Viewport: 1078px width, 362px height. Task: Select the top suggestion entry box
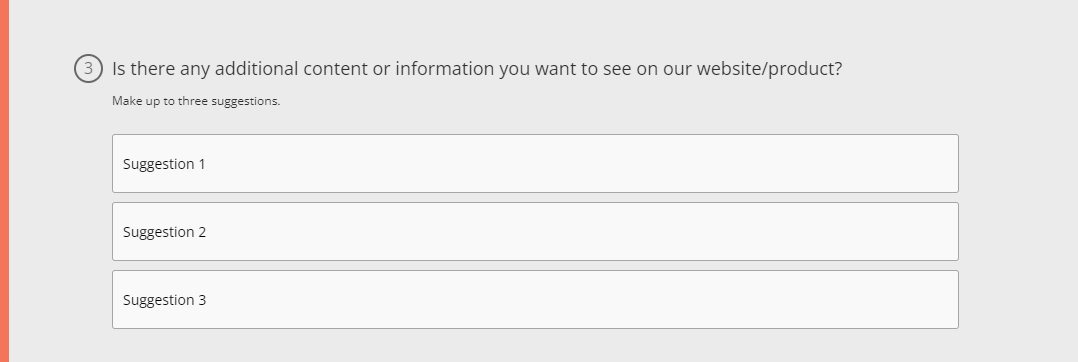[535, 163]
